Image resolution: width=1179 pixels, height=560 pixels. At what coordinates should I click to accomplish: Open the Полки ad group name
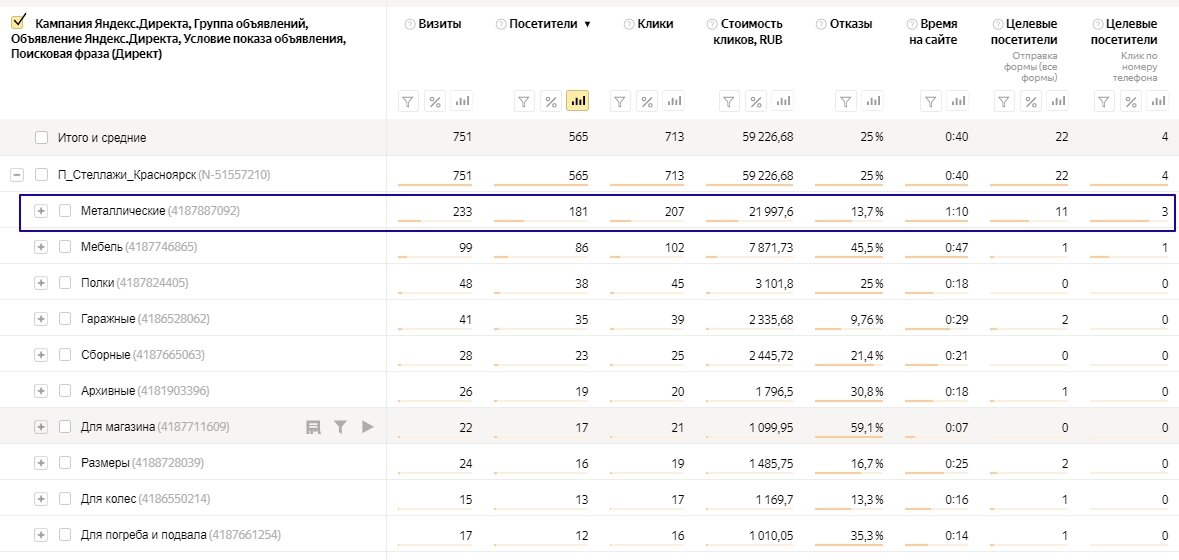pyautogui.click(x=97, y=283)
